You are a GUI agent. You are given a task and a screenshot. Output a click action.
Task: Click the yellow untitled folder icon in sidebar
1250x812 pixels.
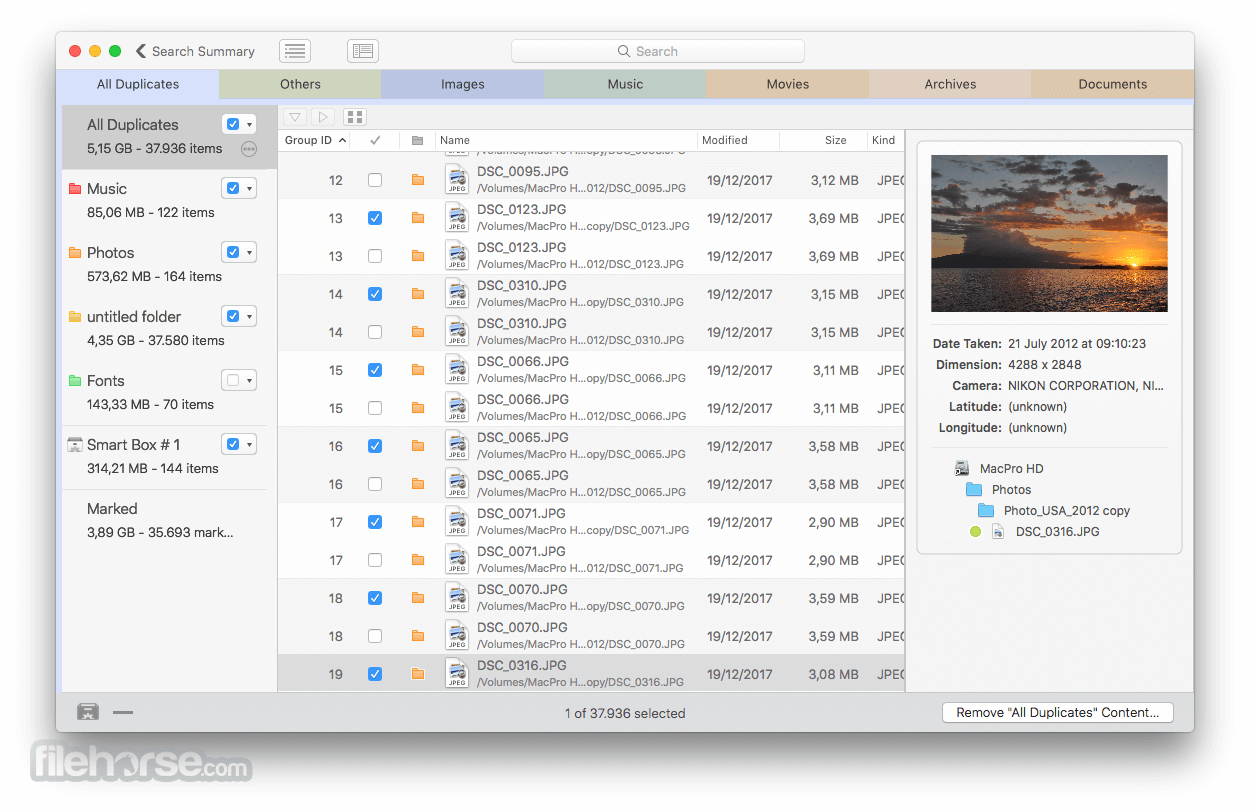pos(75,317)
